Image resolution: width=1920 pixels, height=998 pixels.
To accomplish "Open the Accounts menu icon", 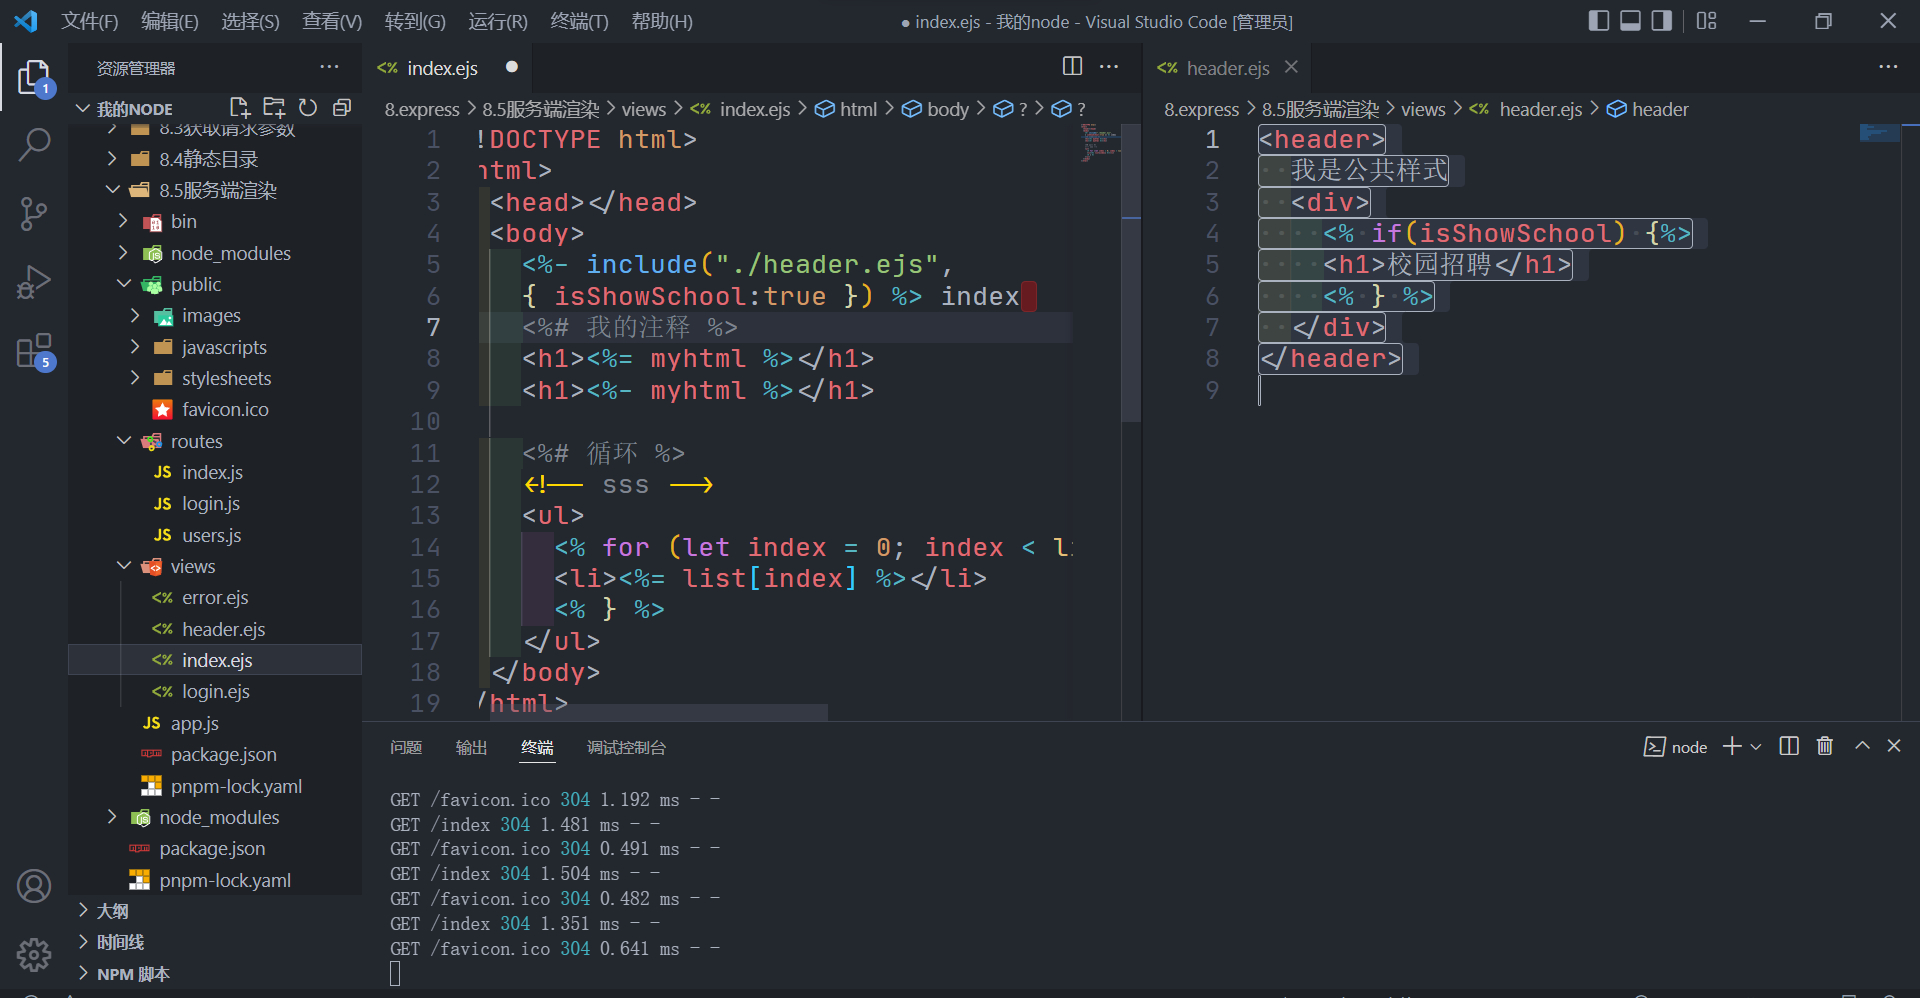I will click(34, 886).
